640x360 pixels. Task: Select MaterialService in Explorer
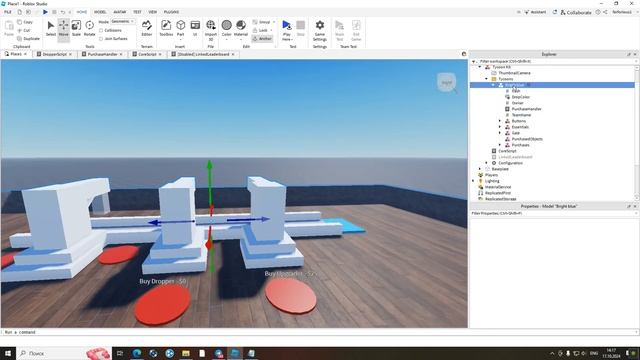498,187
